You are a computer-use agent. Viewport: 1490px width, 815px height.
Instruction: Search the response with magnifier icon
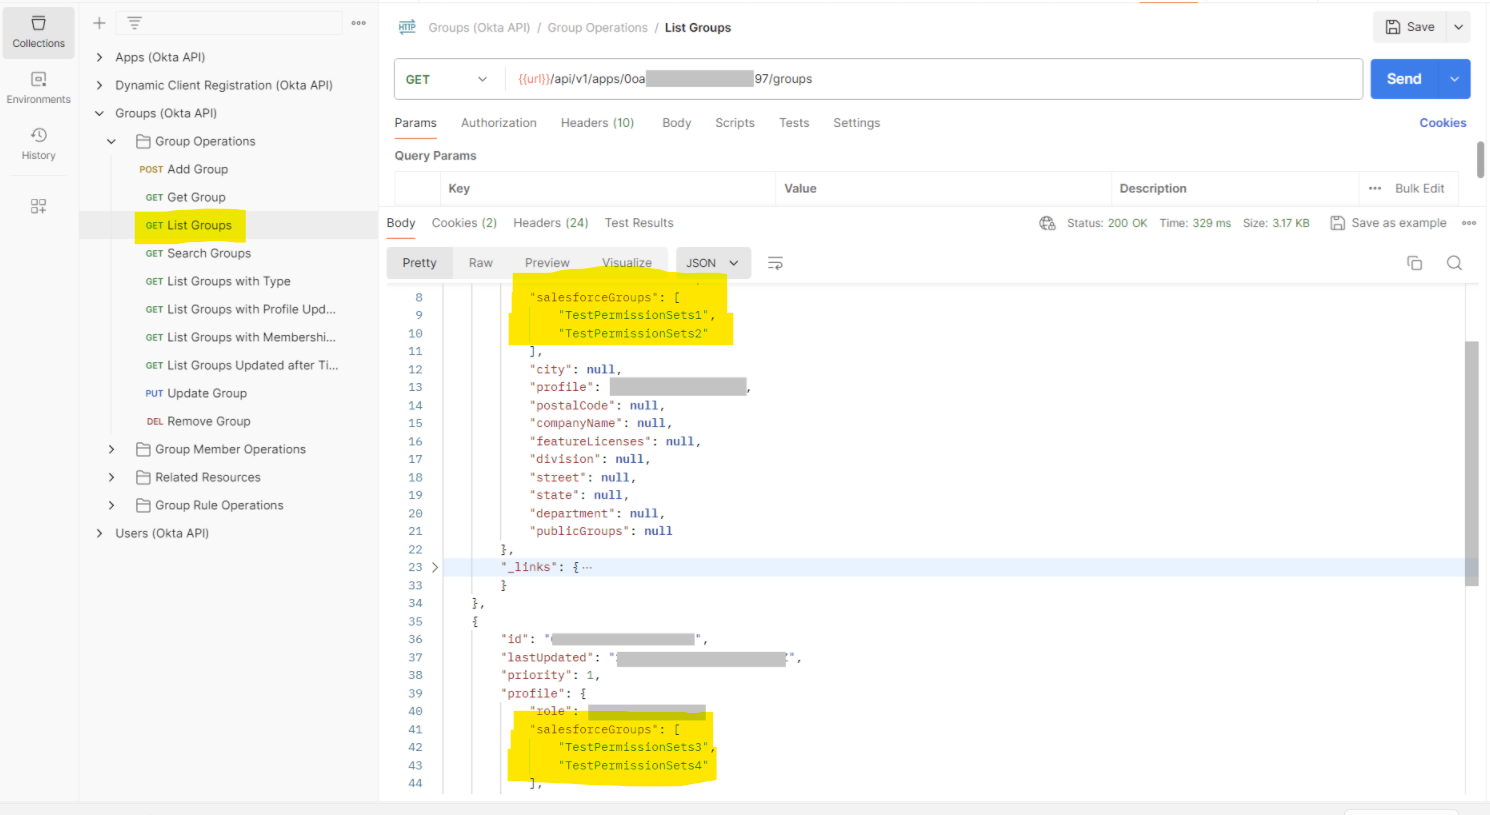tap(1454, 263)
